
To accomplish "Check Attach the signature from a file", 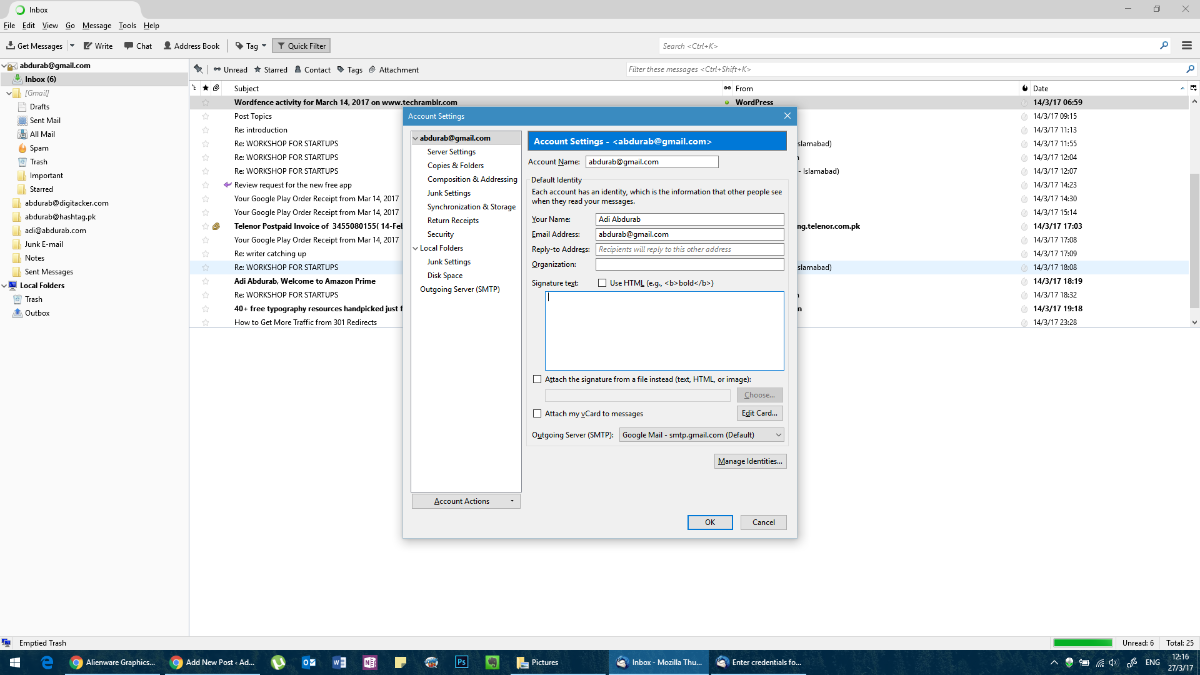I will 537,380.
